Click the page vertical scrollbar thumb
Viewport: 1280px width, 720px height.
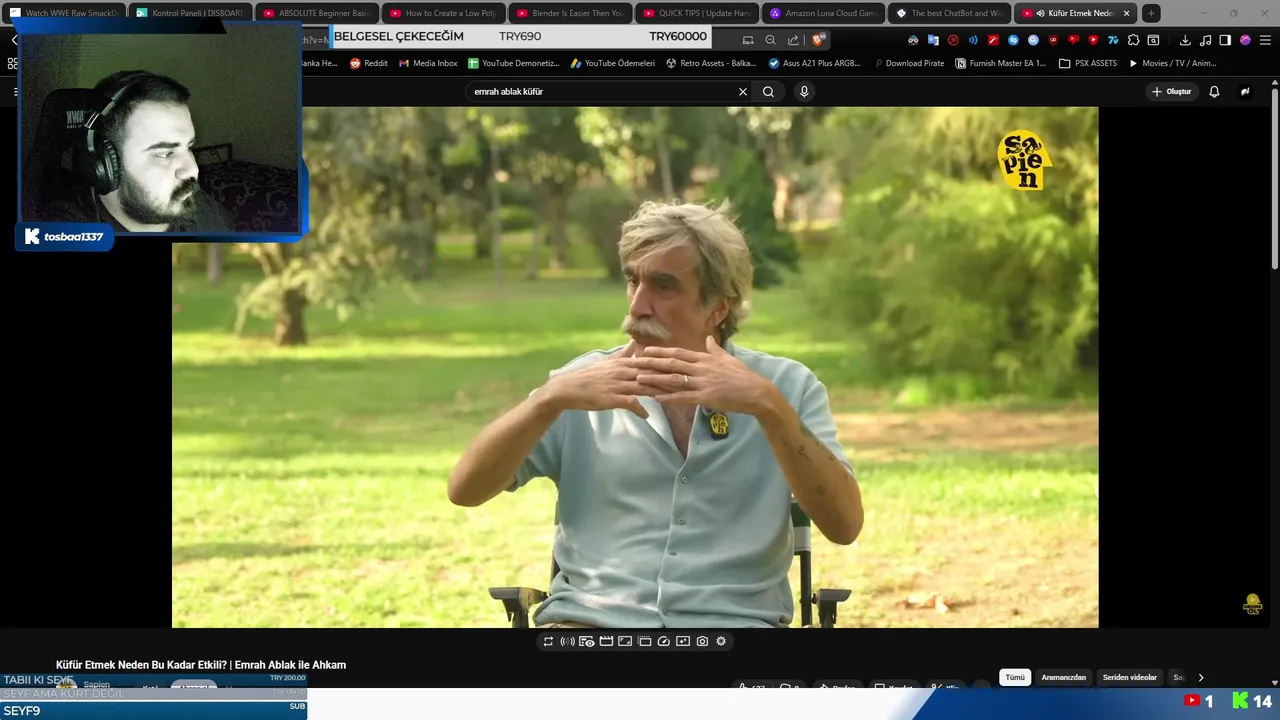[1274, 180]
